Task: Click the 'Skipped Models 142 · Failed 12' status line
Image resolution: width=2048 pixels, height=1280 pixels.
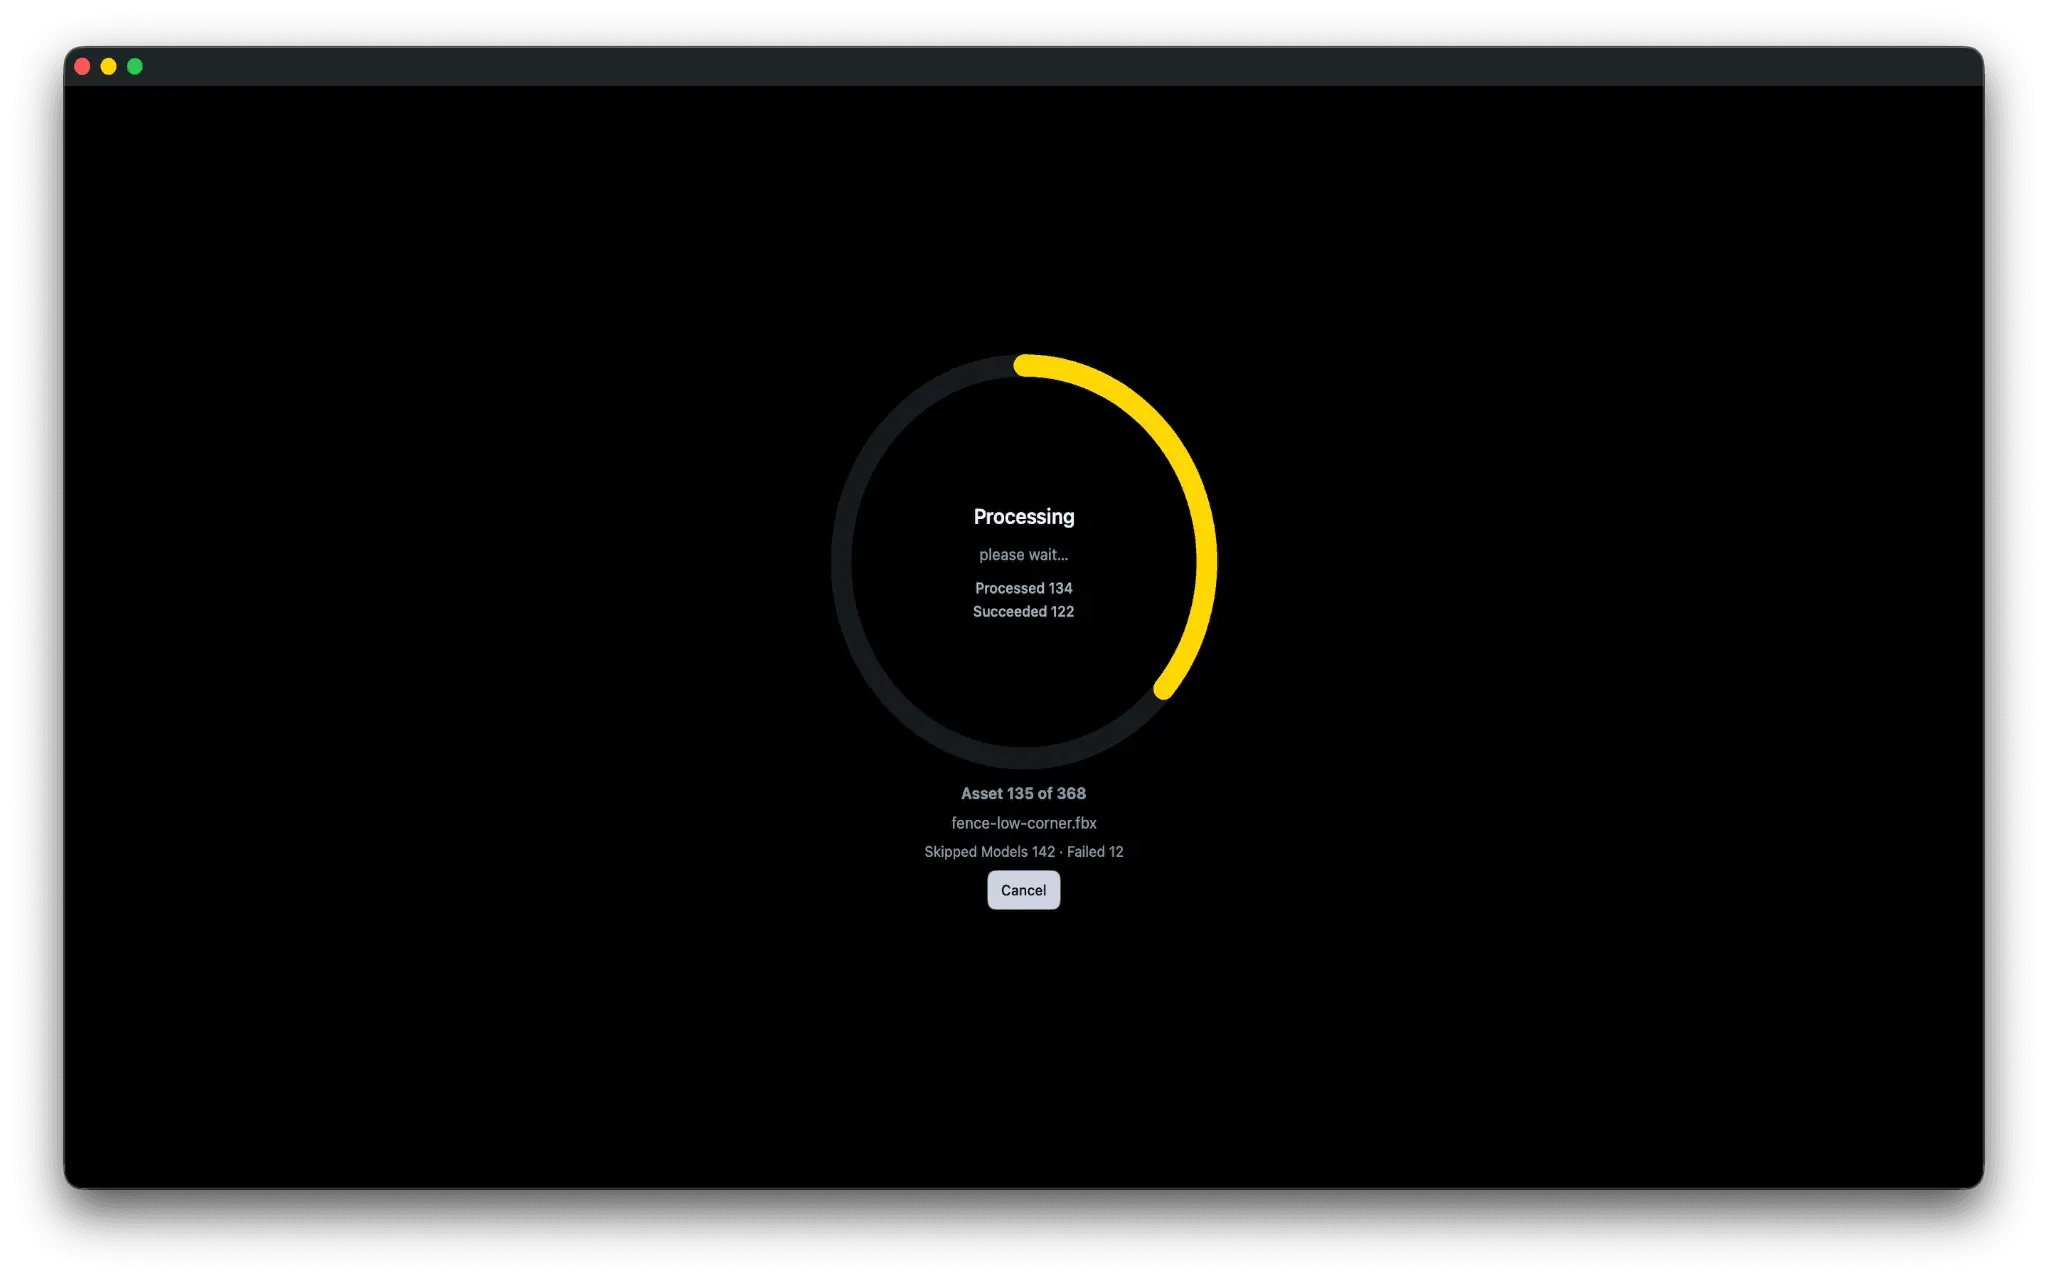Action: (1023, 852)
